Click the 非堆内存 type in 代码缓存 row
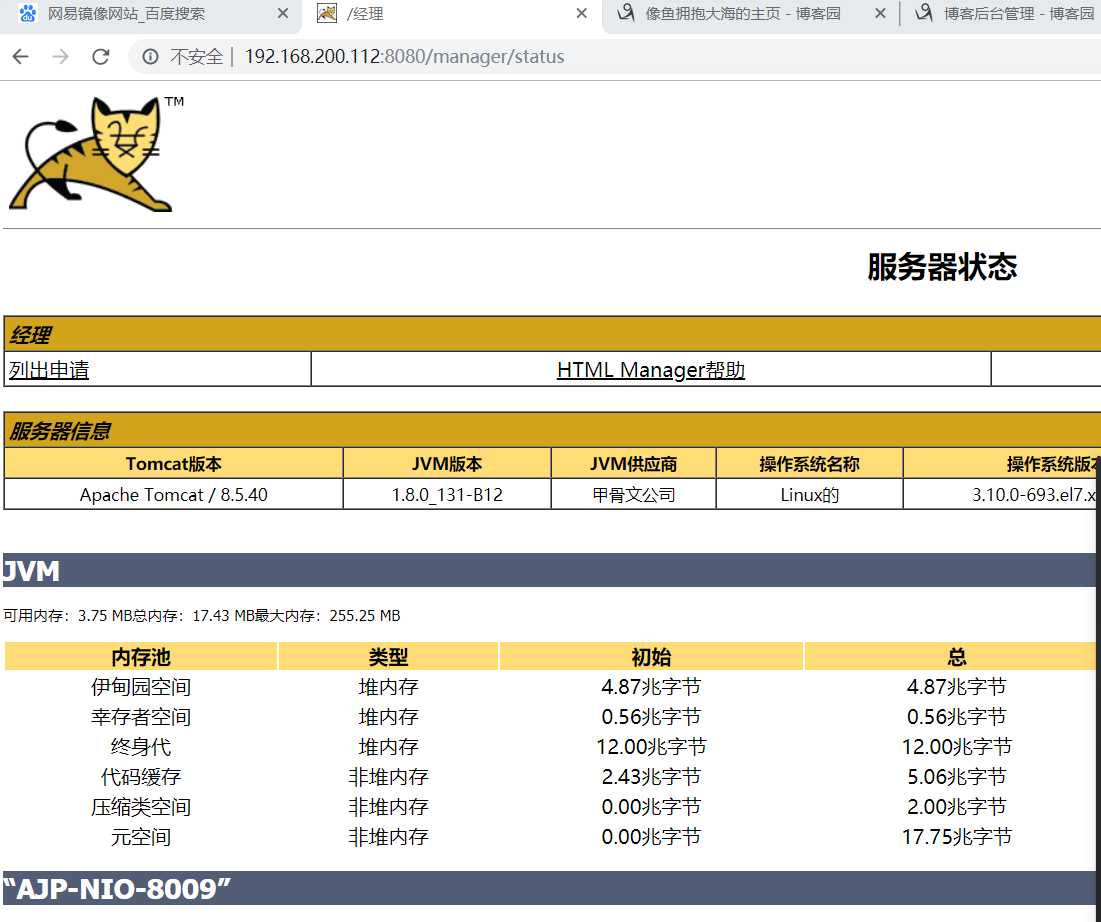The width and height of the screenshot is (1101, 922). (x=388, y=777)
